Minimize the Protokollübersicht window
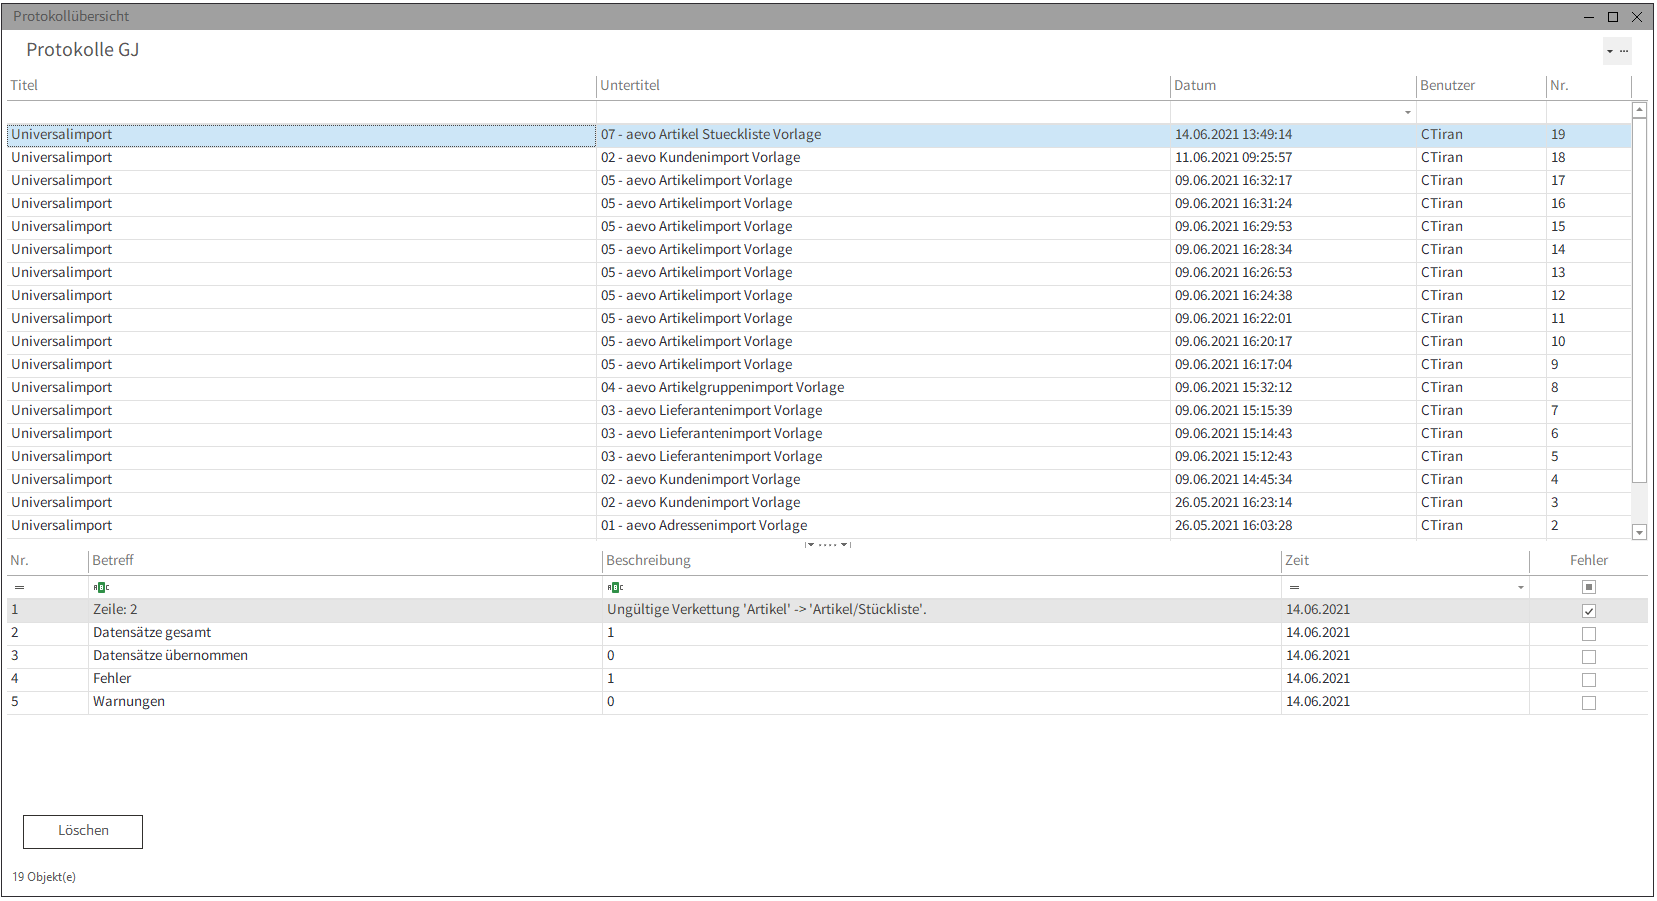Screen dimensions: 1657x901 coord(1589,16)
